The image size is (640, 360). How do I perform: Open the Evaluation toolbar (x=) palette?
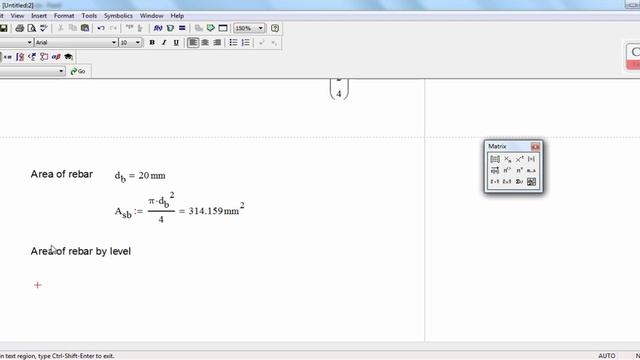[x=7, y=57]
